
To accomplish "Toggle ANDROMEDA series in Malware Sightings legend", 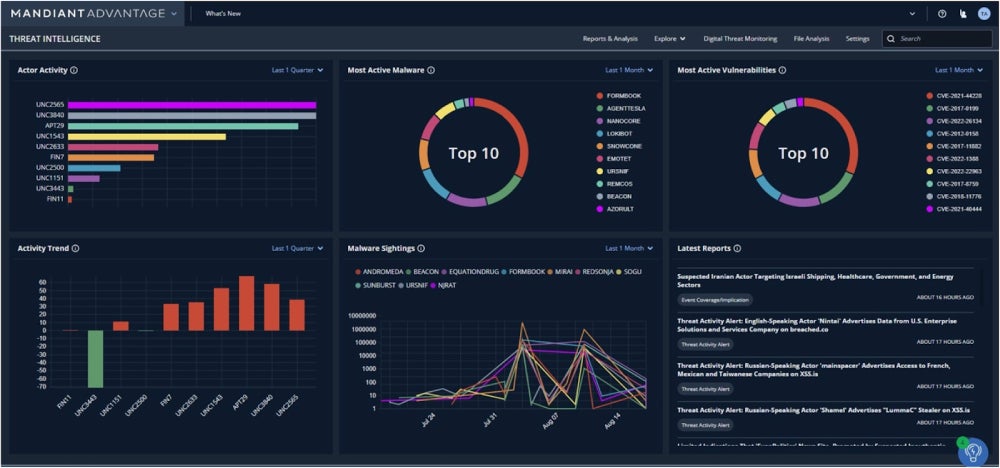I will coord(381,271).
